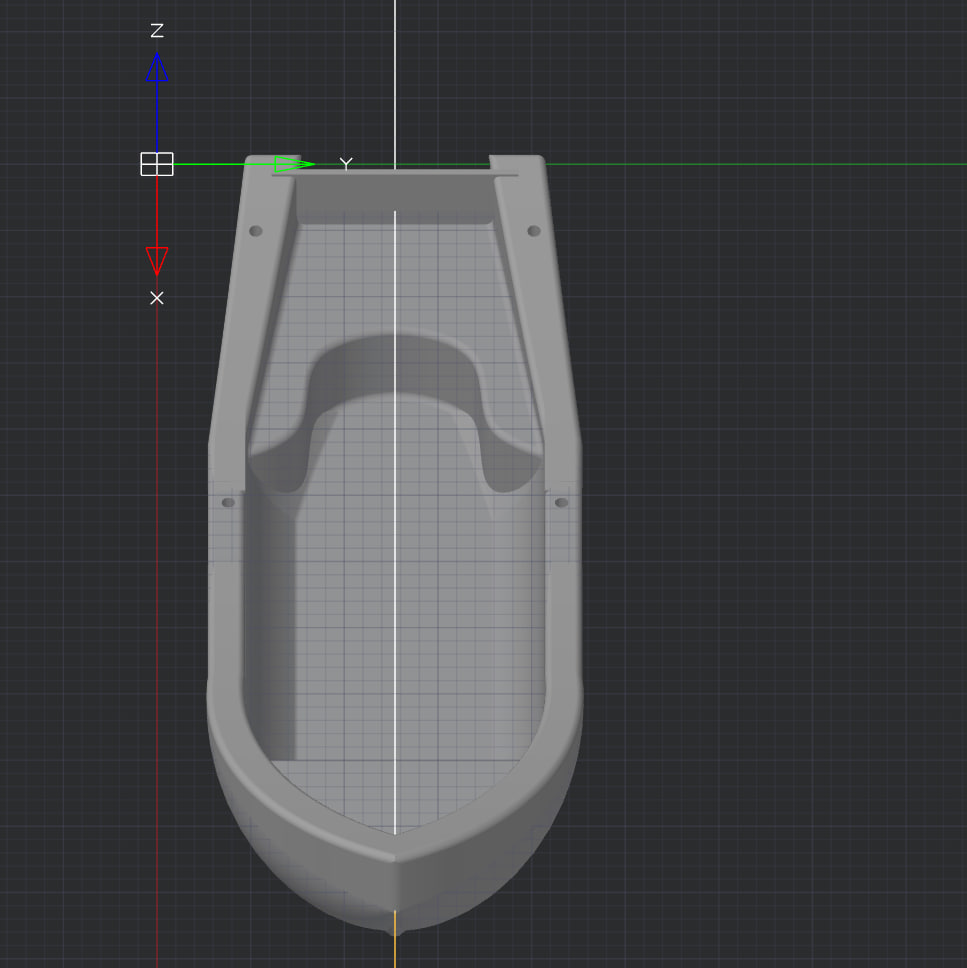Click the Y axis label
This screenshot has width=967, height=968.
(x=346, y=163)
